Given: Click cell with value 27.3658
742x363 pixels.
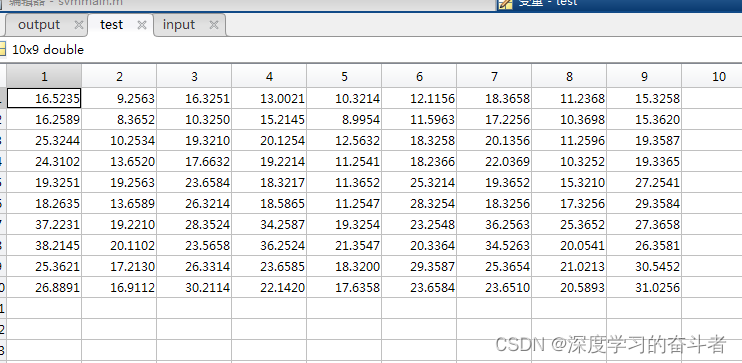Looking at the screenshot, I should (644, 224).
